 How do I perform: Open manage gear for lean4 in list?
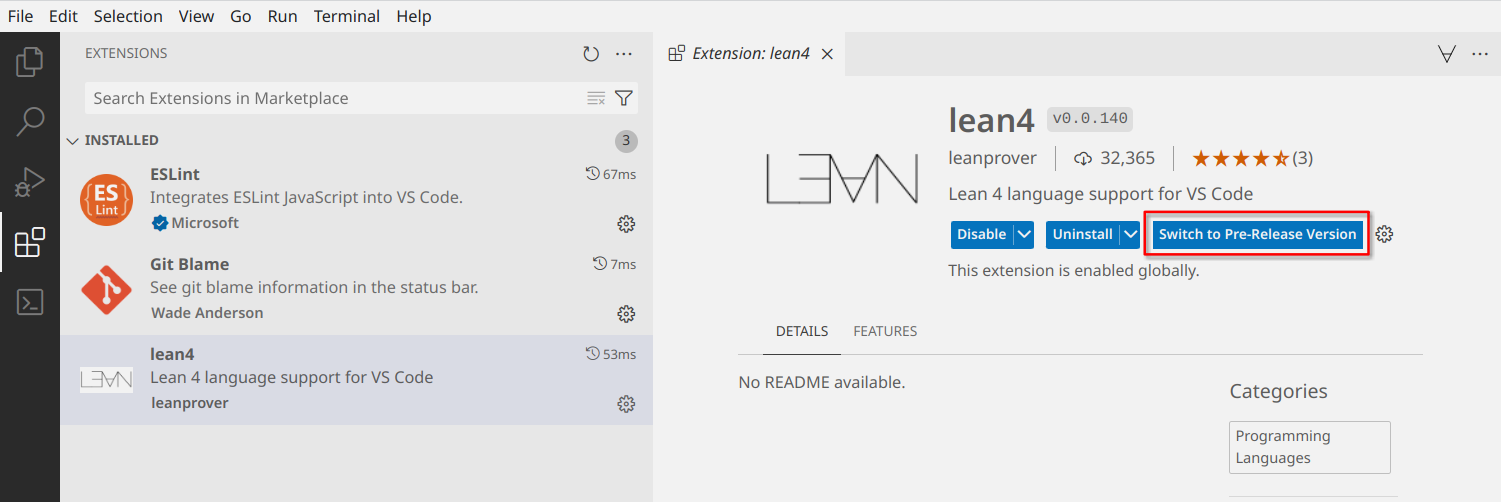pyautogui.click(x=627, y=404)
